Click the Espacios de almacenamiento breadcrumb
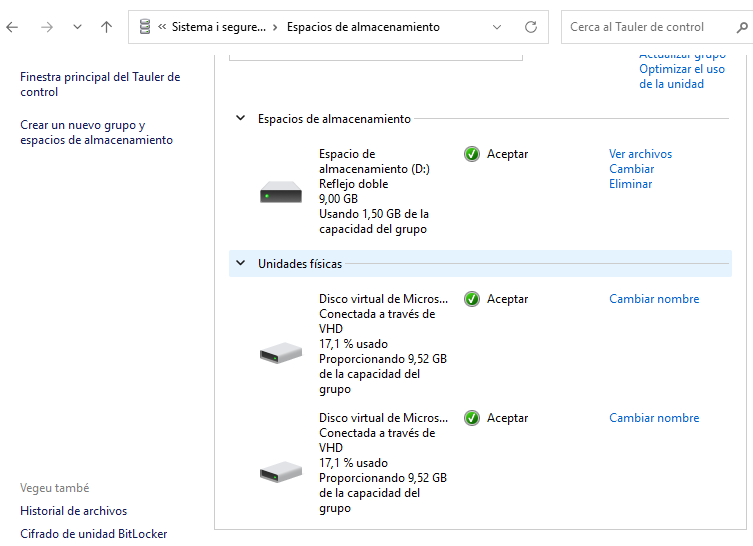 tap(363, 27)
